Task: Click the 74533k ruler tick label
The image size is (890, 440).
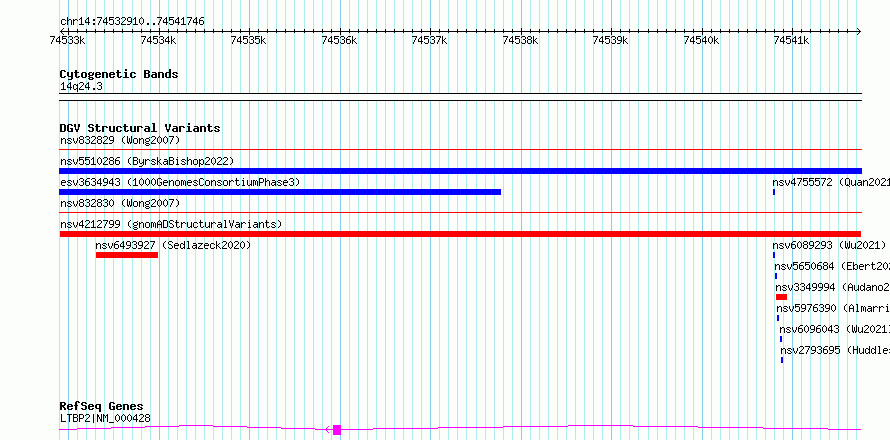Action: pos(68,40)
